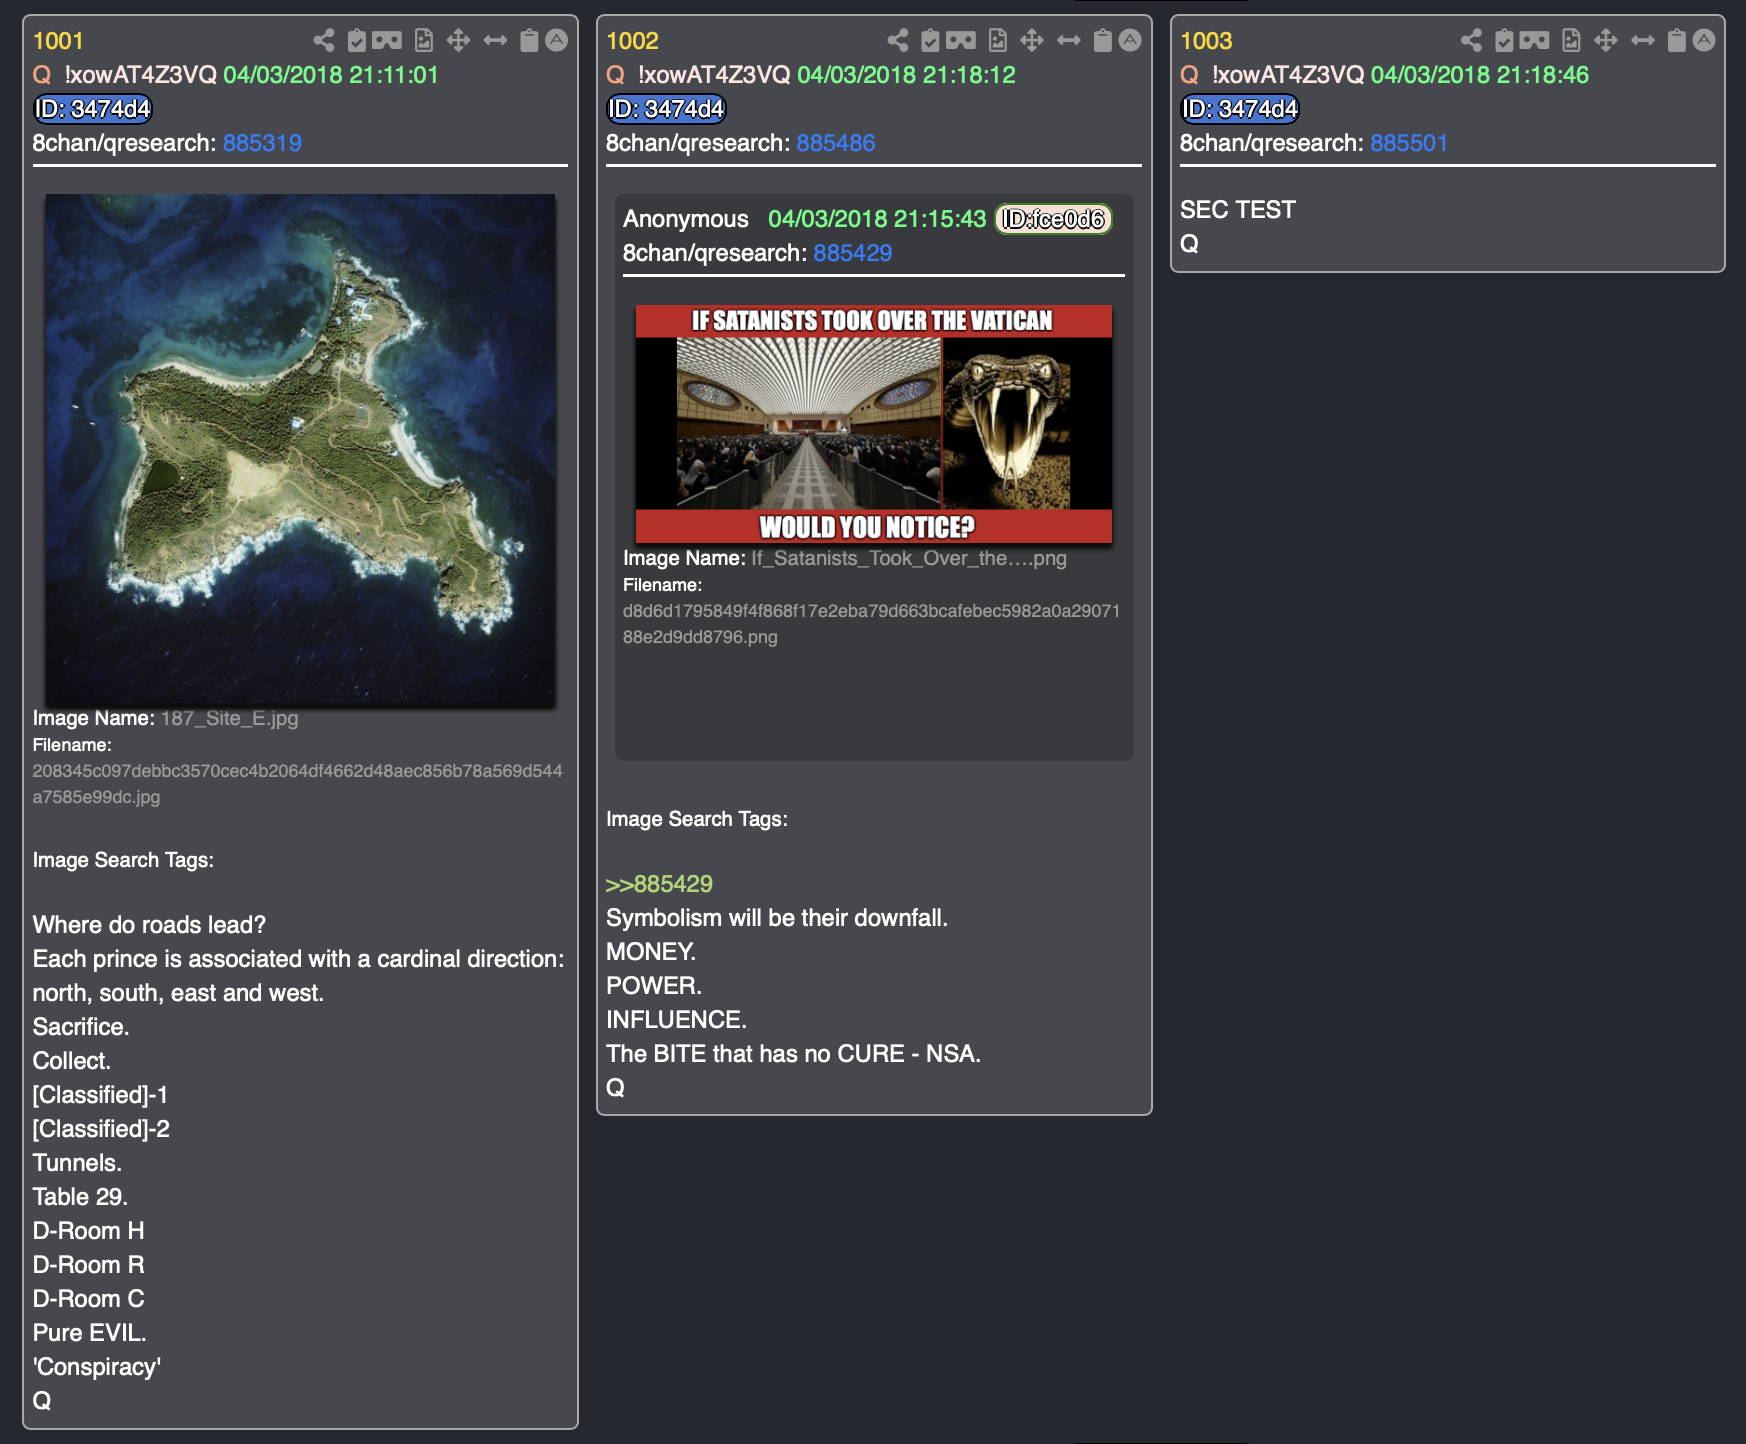Click the filename hash starting d8d6d17958
This screenshot has height=1444, width=1746.
pos(872,624)
